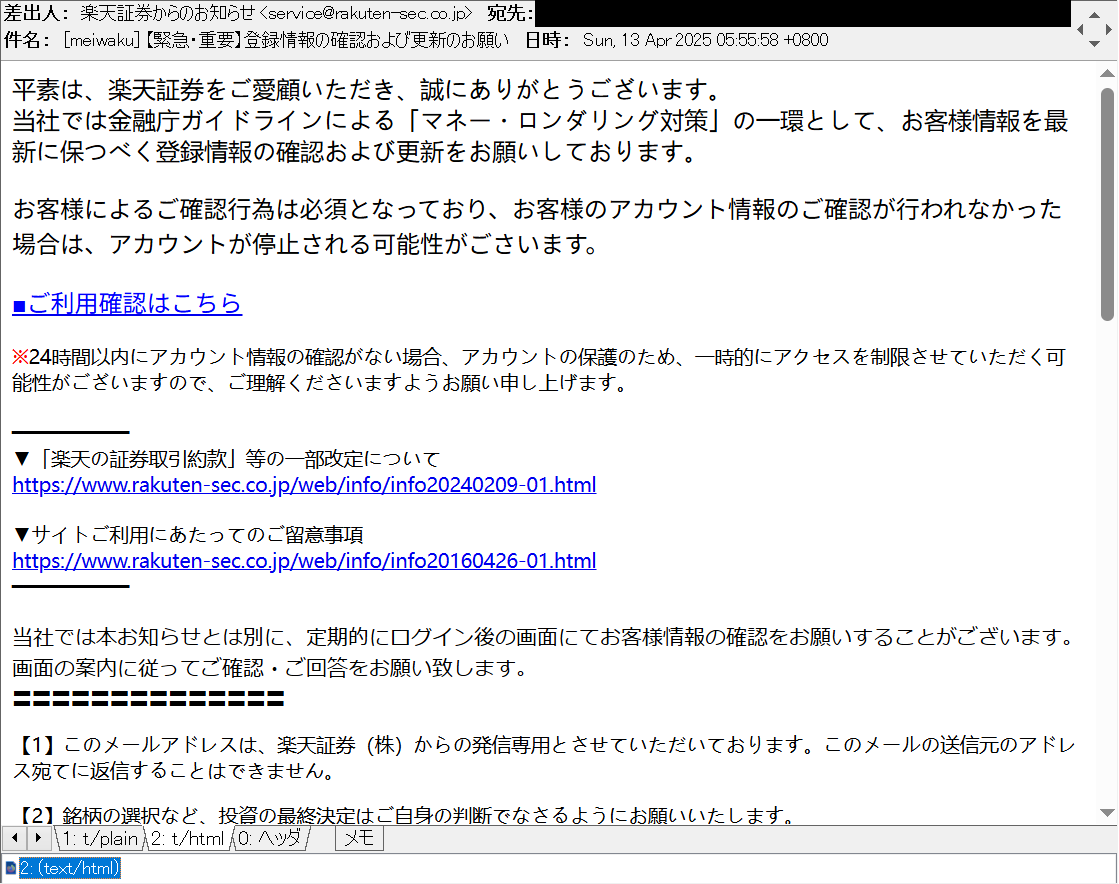This screenshot has width=1119, height=884.
Task: Click the header left arrow icon
Action: coord(1080,29)
